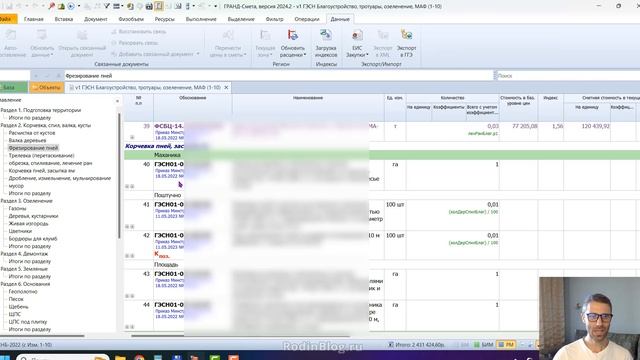Switch to the Физобъем tab
The height and width of the screenshot is (360, 640).
131,19
